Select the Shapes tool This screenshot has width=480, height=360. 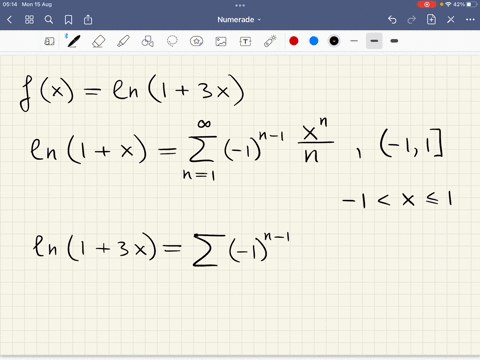pyautogui.click(x=147, y=41)
